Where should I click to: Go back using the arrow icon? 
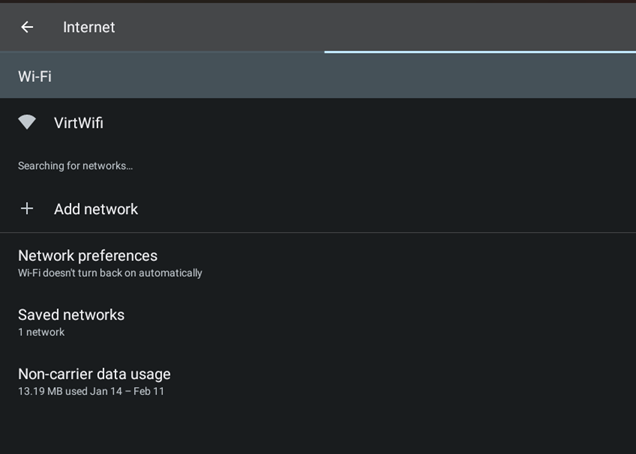pos(27,27)
